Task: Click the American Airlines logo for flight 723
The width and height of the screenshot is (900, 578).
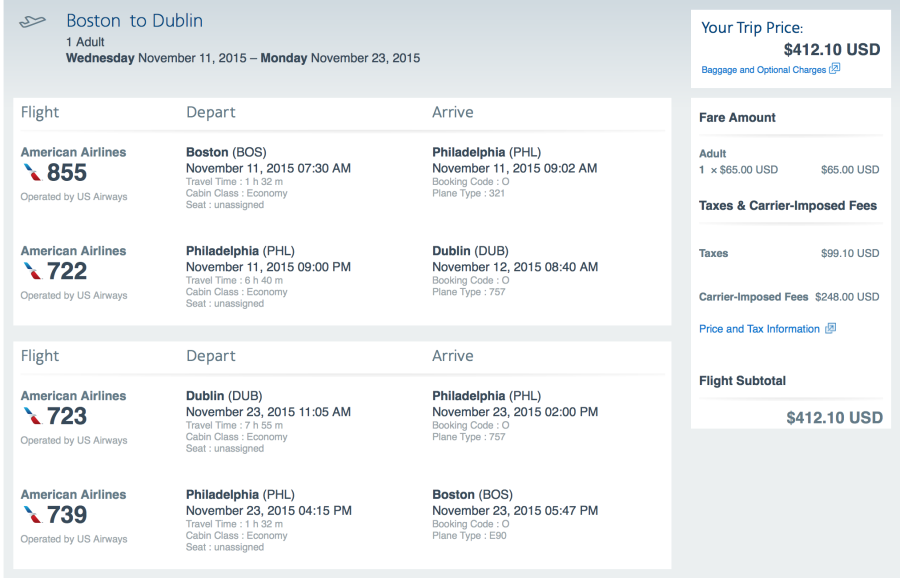Action: coord(32,416)
